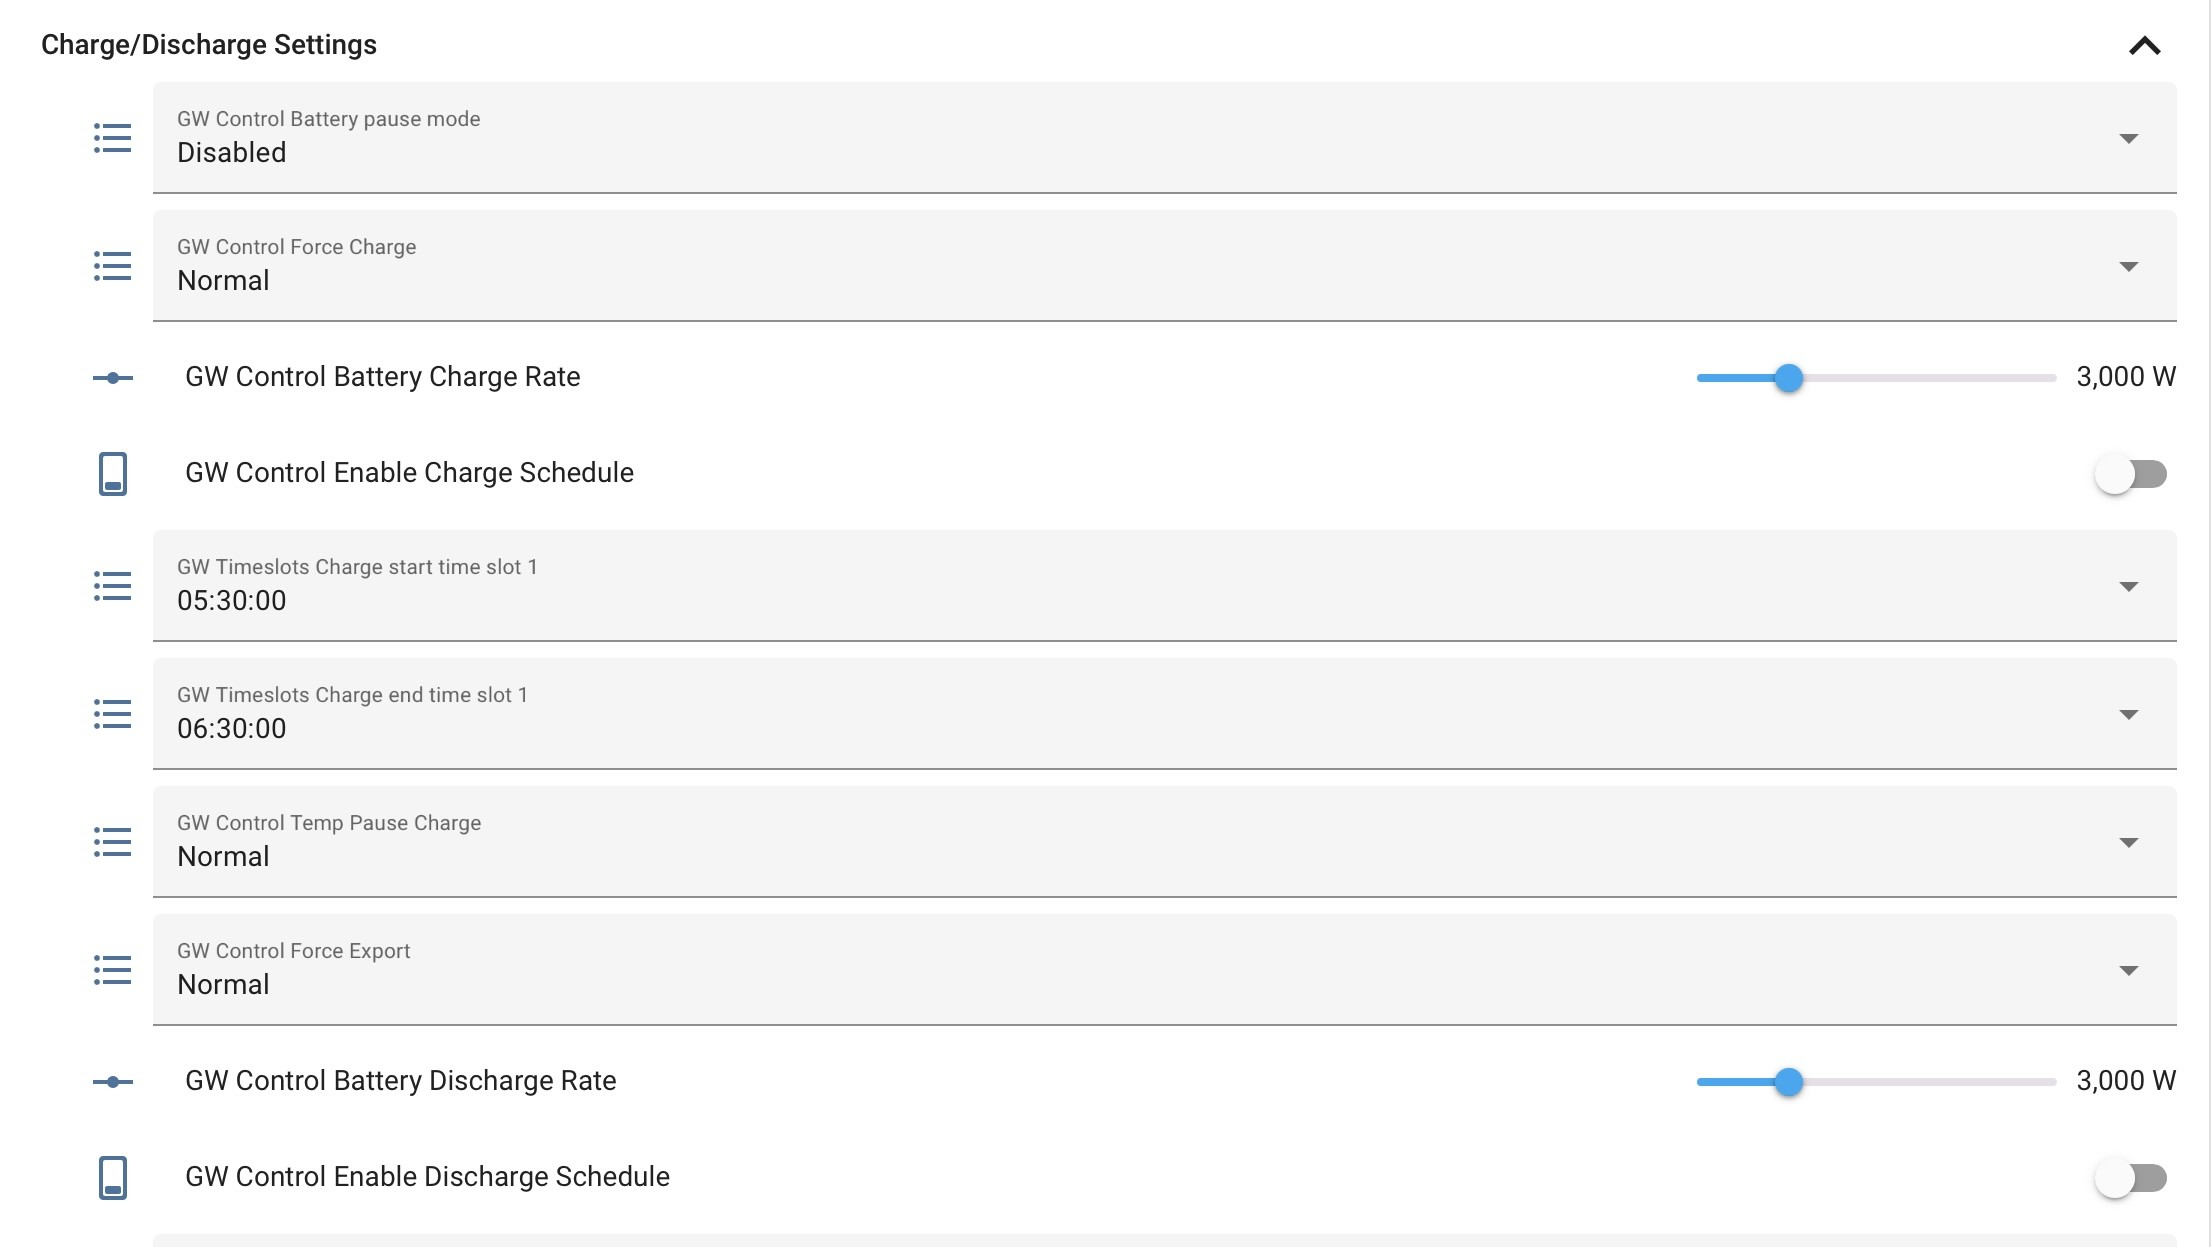Click slider icon next to Battery Discharge Rate
Screen dimensions: 2211x1247
point(113,1082)
